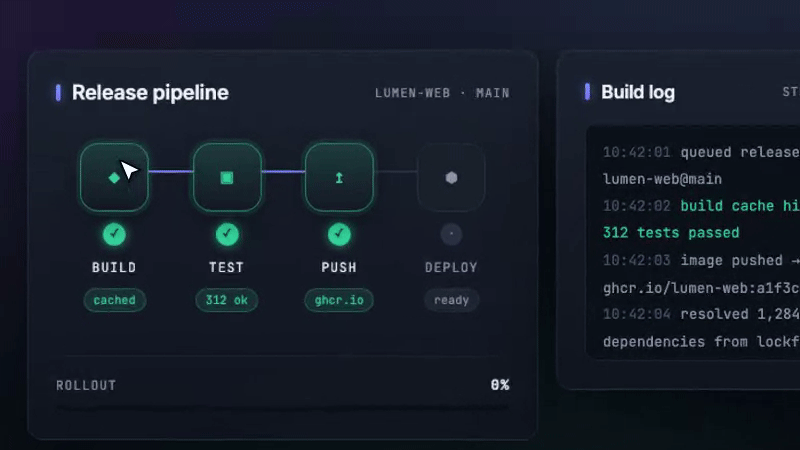
Task: Click the 'cached' status pill
Action: click(x=115, y=300)
